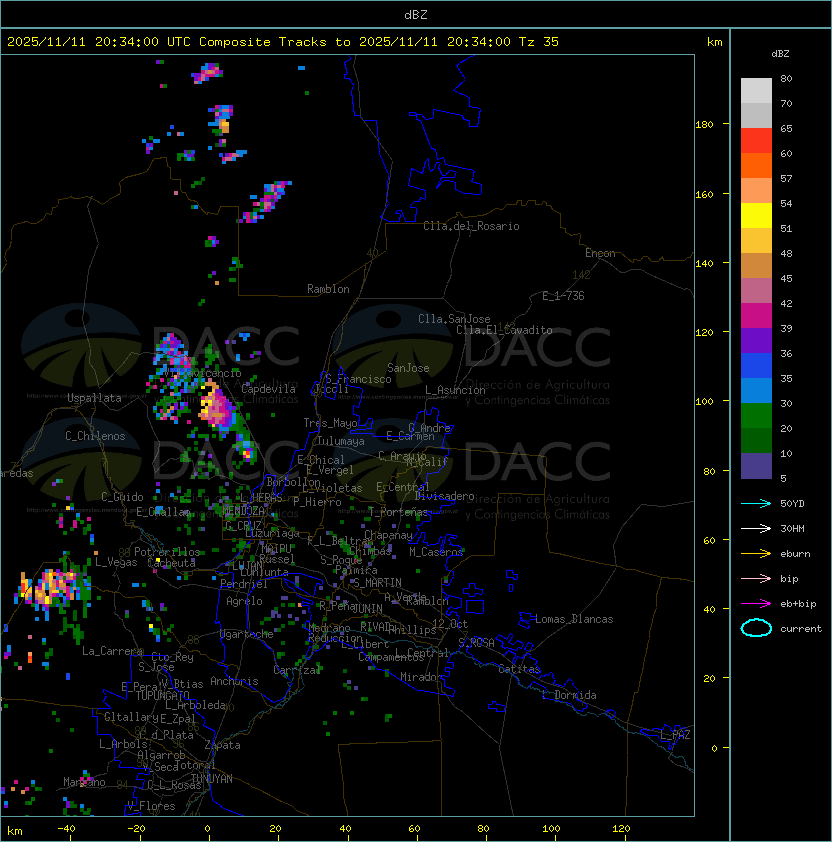Click the L_Asuncion label
This screenshot has height=842, width=832.
[x=455, y=390]
